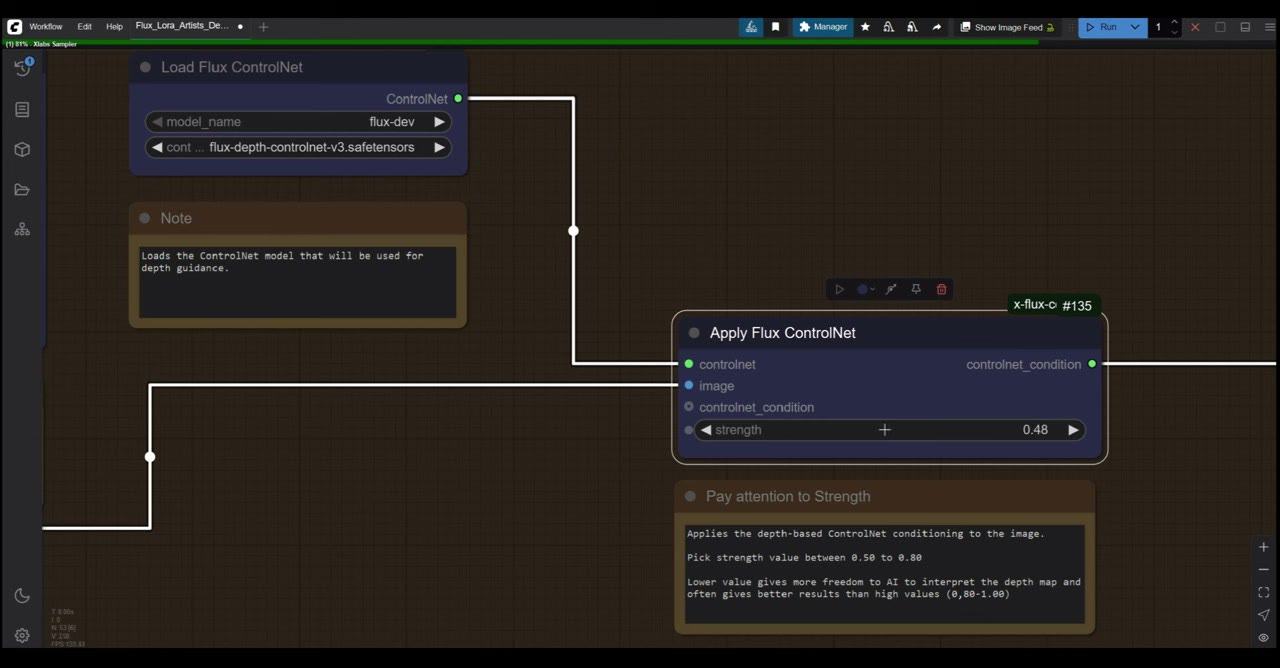Click the image input slot
The height and width of the screenshot is (668, 1280).
pyautogui.click(x=689, y=385)
